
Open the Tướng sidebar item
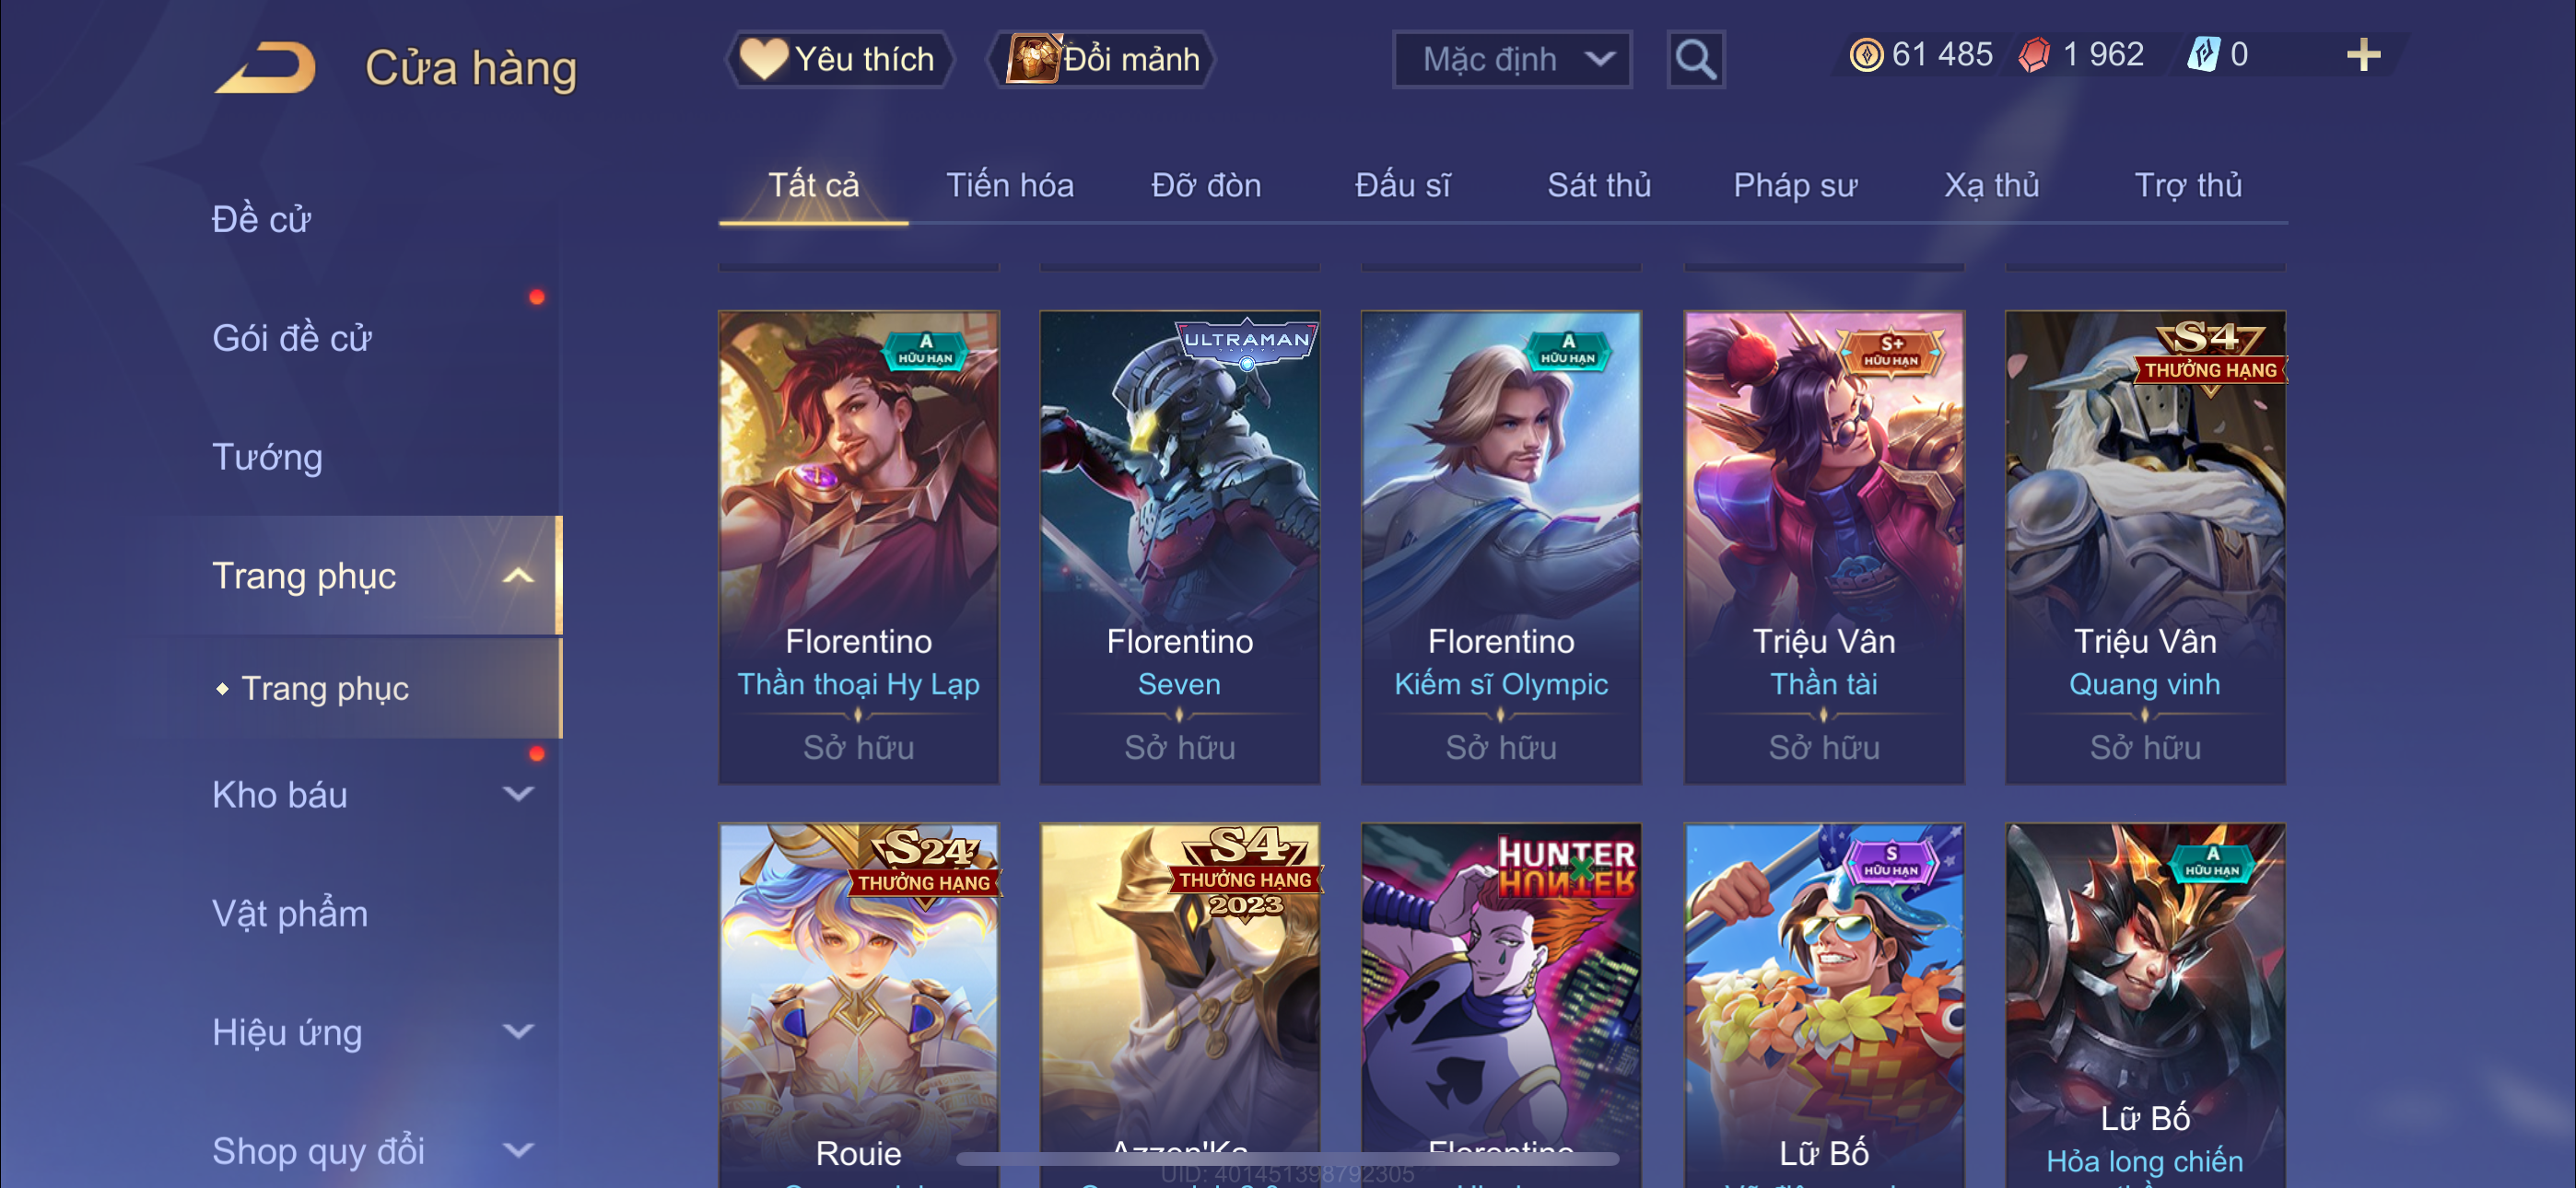[267, 458]
